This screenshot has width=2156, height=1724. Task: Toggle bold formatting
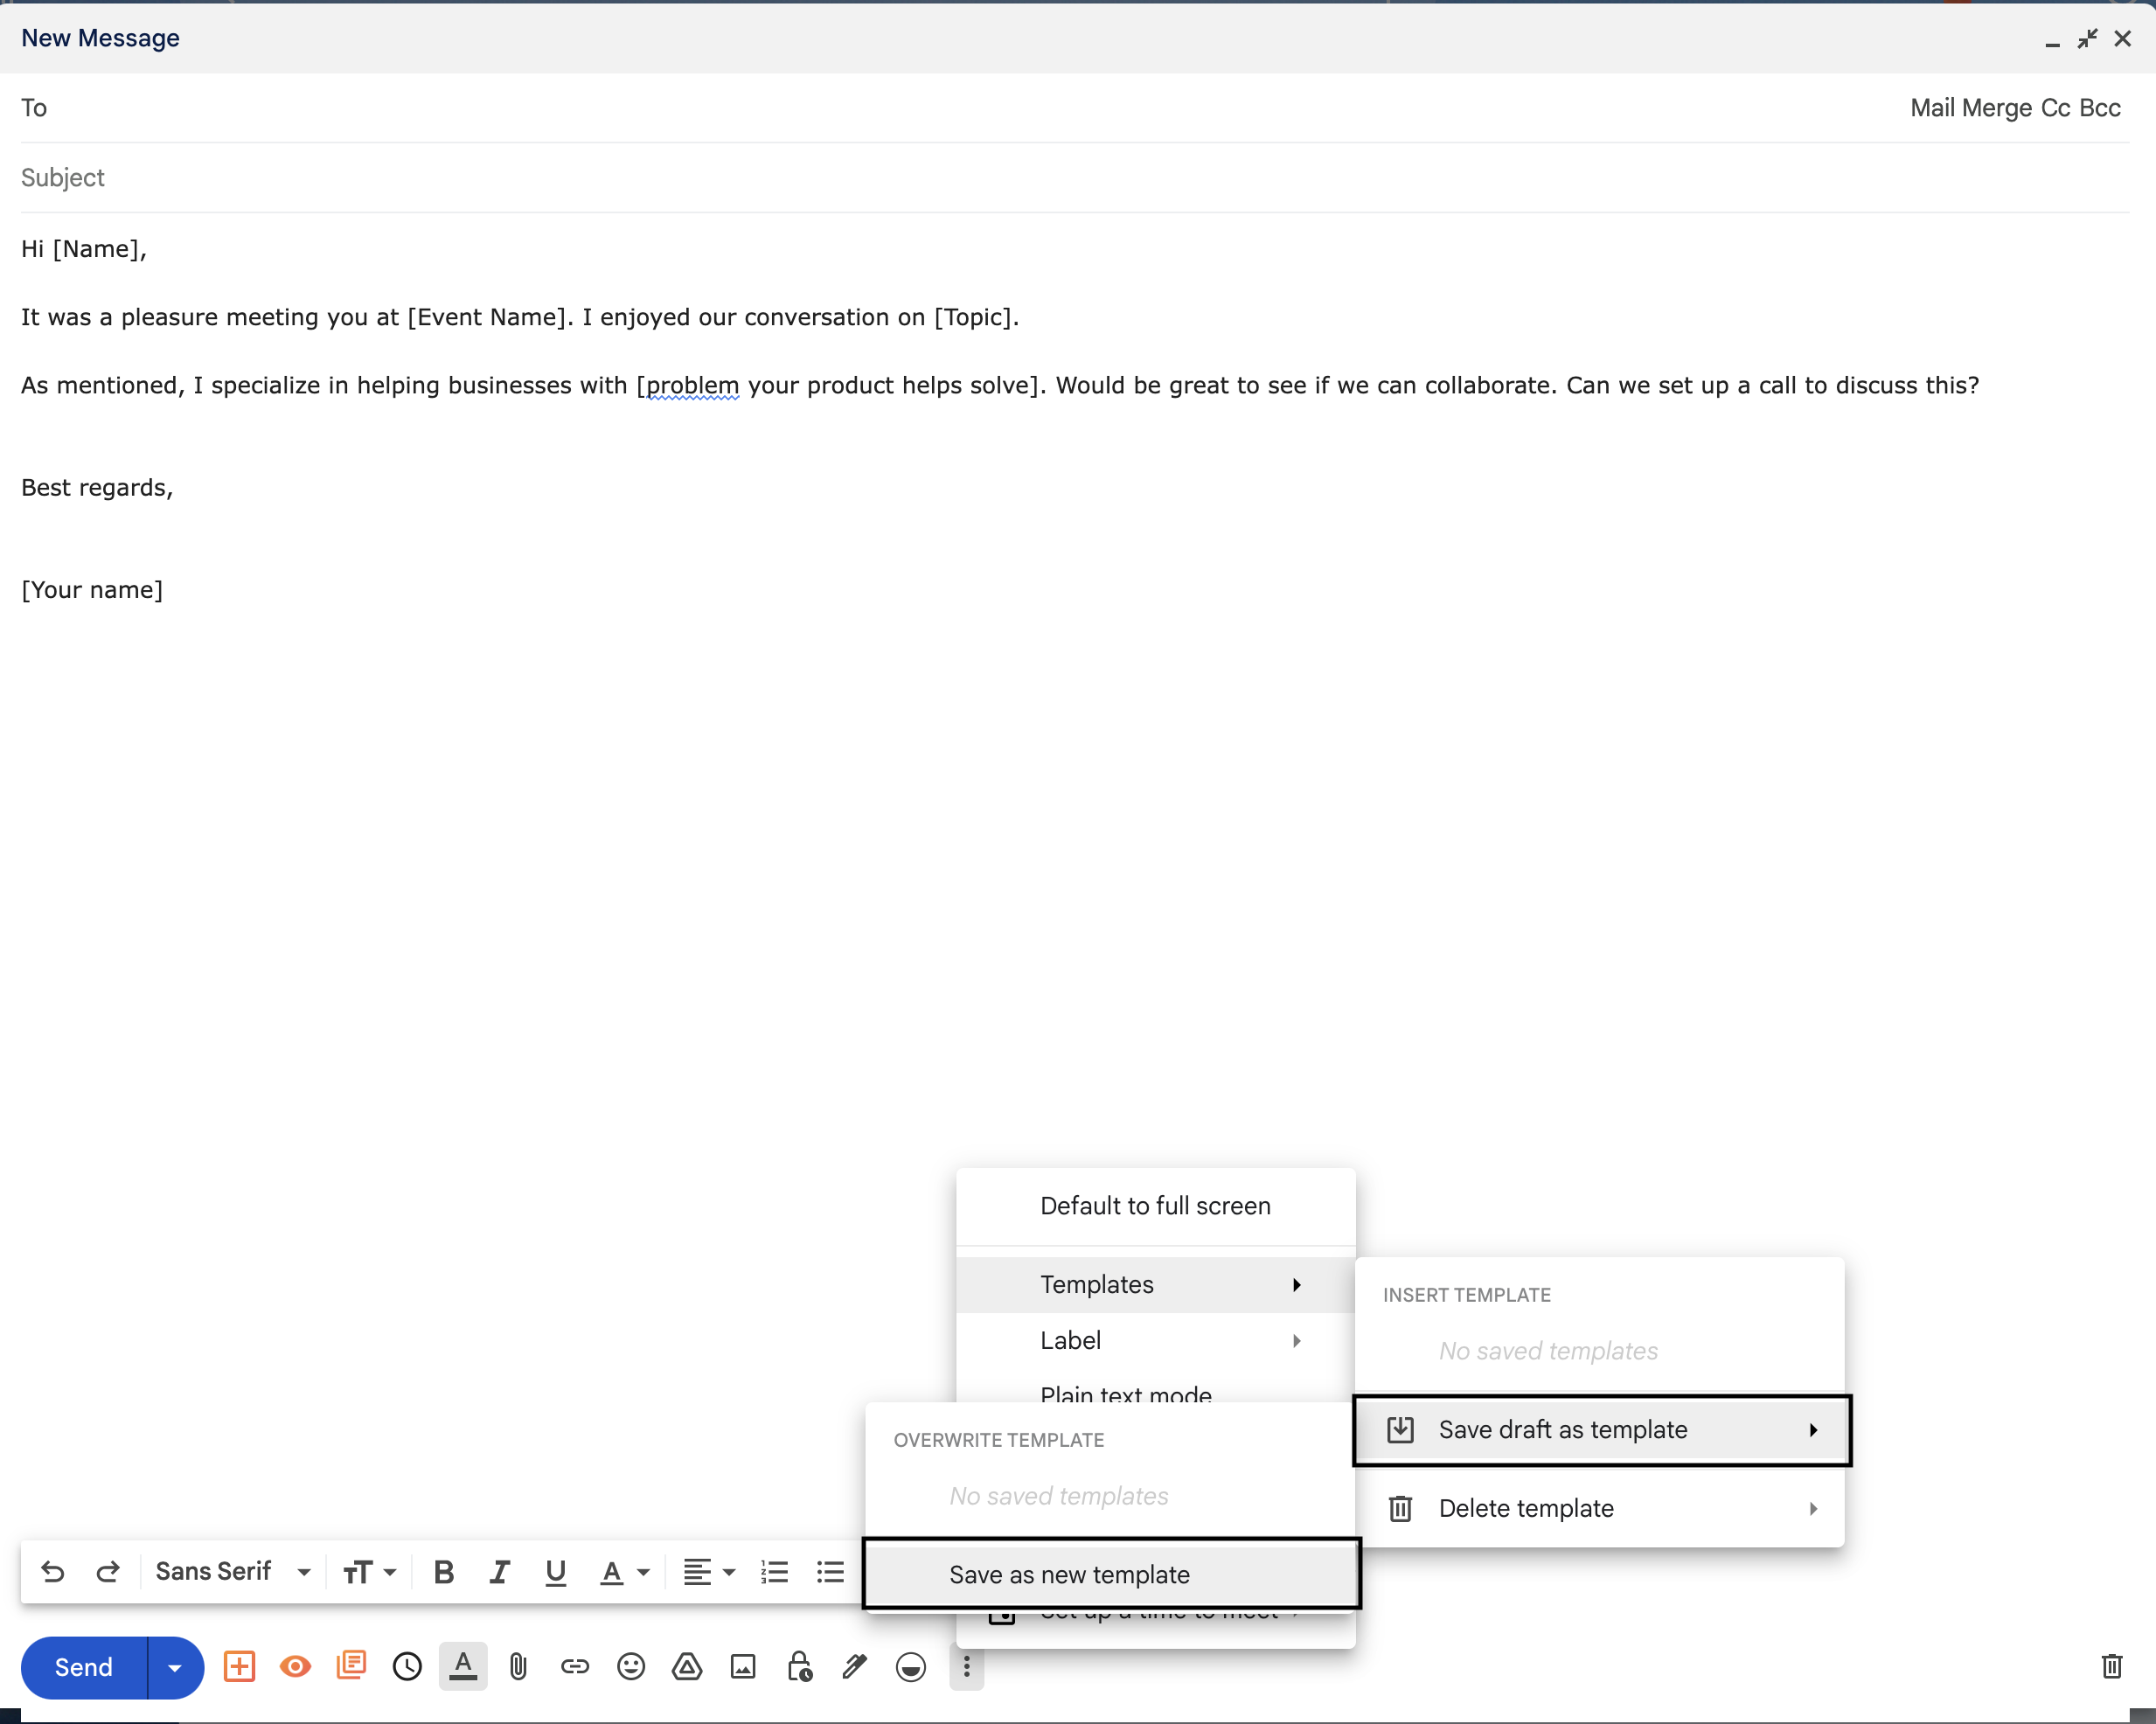click(x=443, y=1572)
